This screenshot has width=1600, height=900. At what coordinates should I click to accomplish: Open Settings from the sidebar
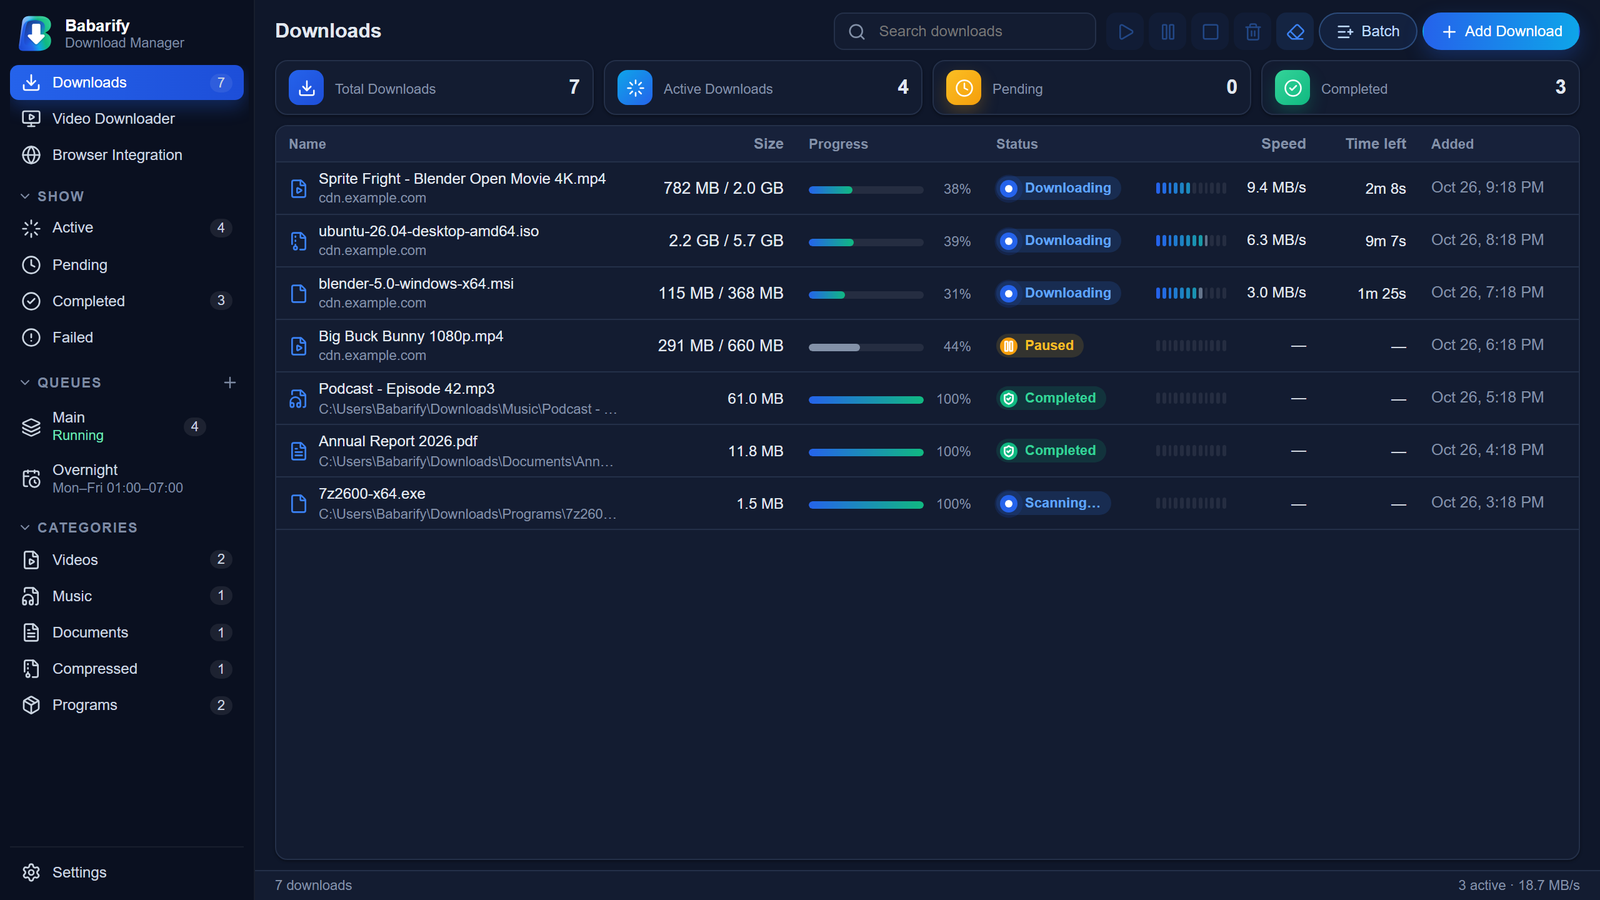127,872
